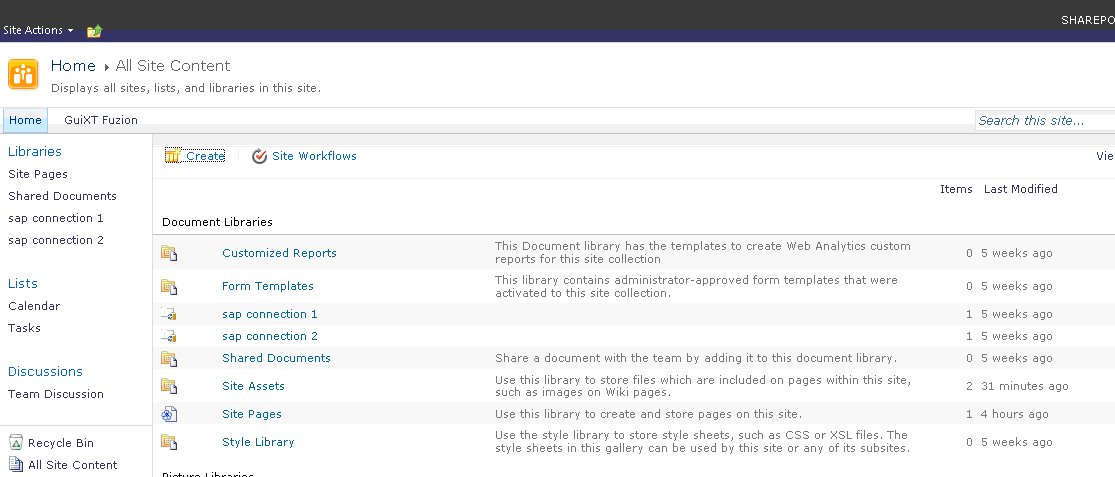Open Site Pages in Document Libraries list

tap(252, 414)
